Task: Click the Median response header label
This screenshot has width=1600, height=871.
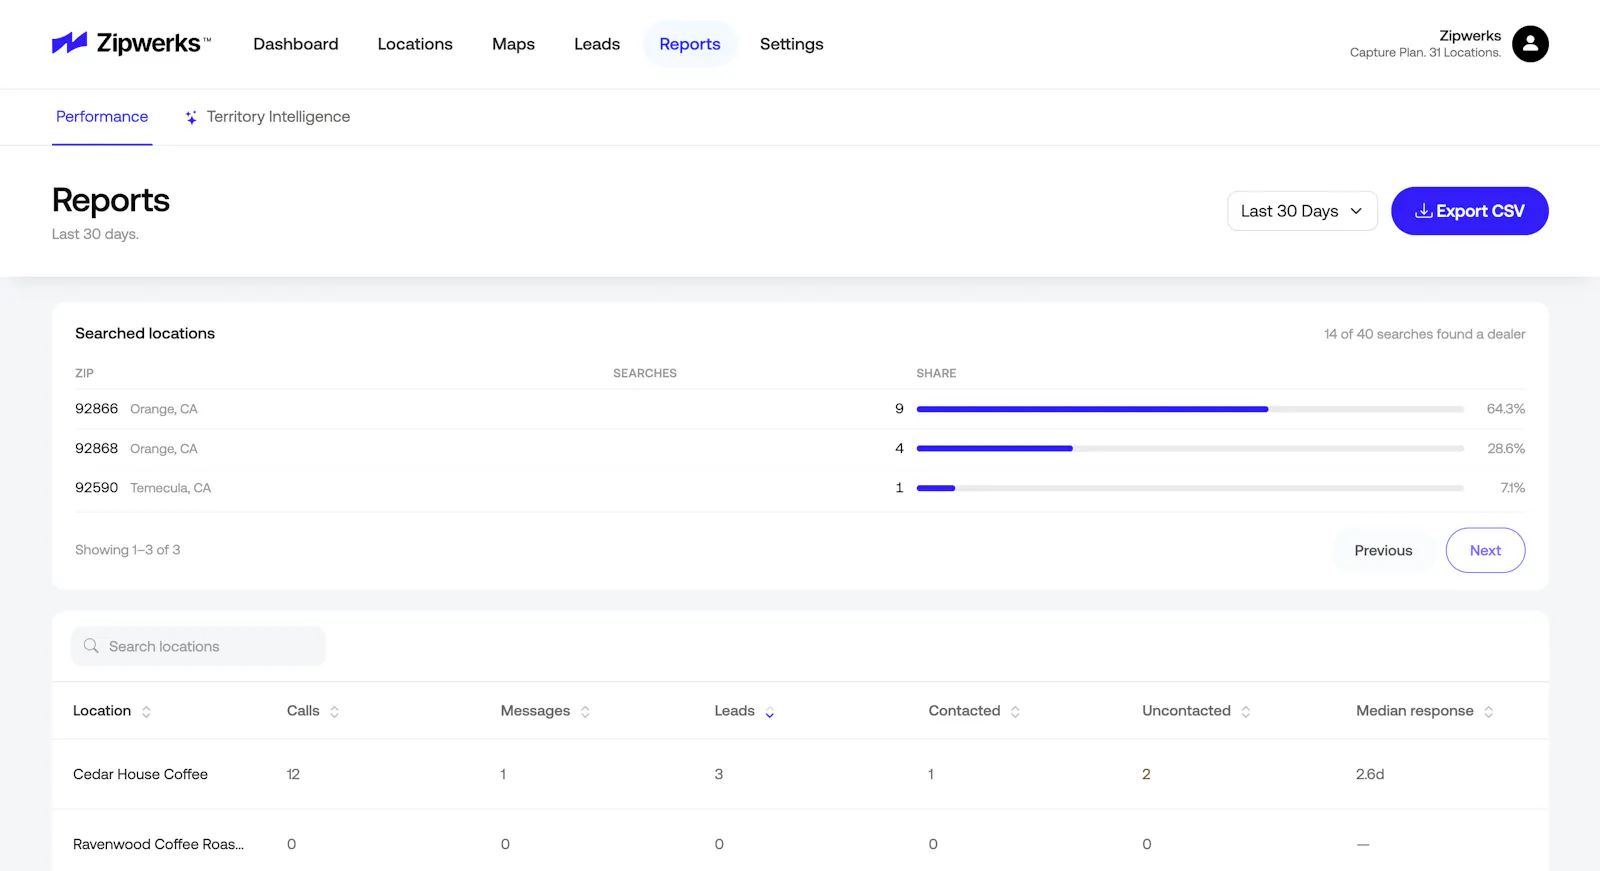Action: pos(1415,711)
